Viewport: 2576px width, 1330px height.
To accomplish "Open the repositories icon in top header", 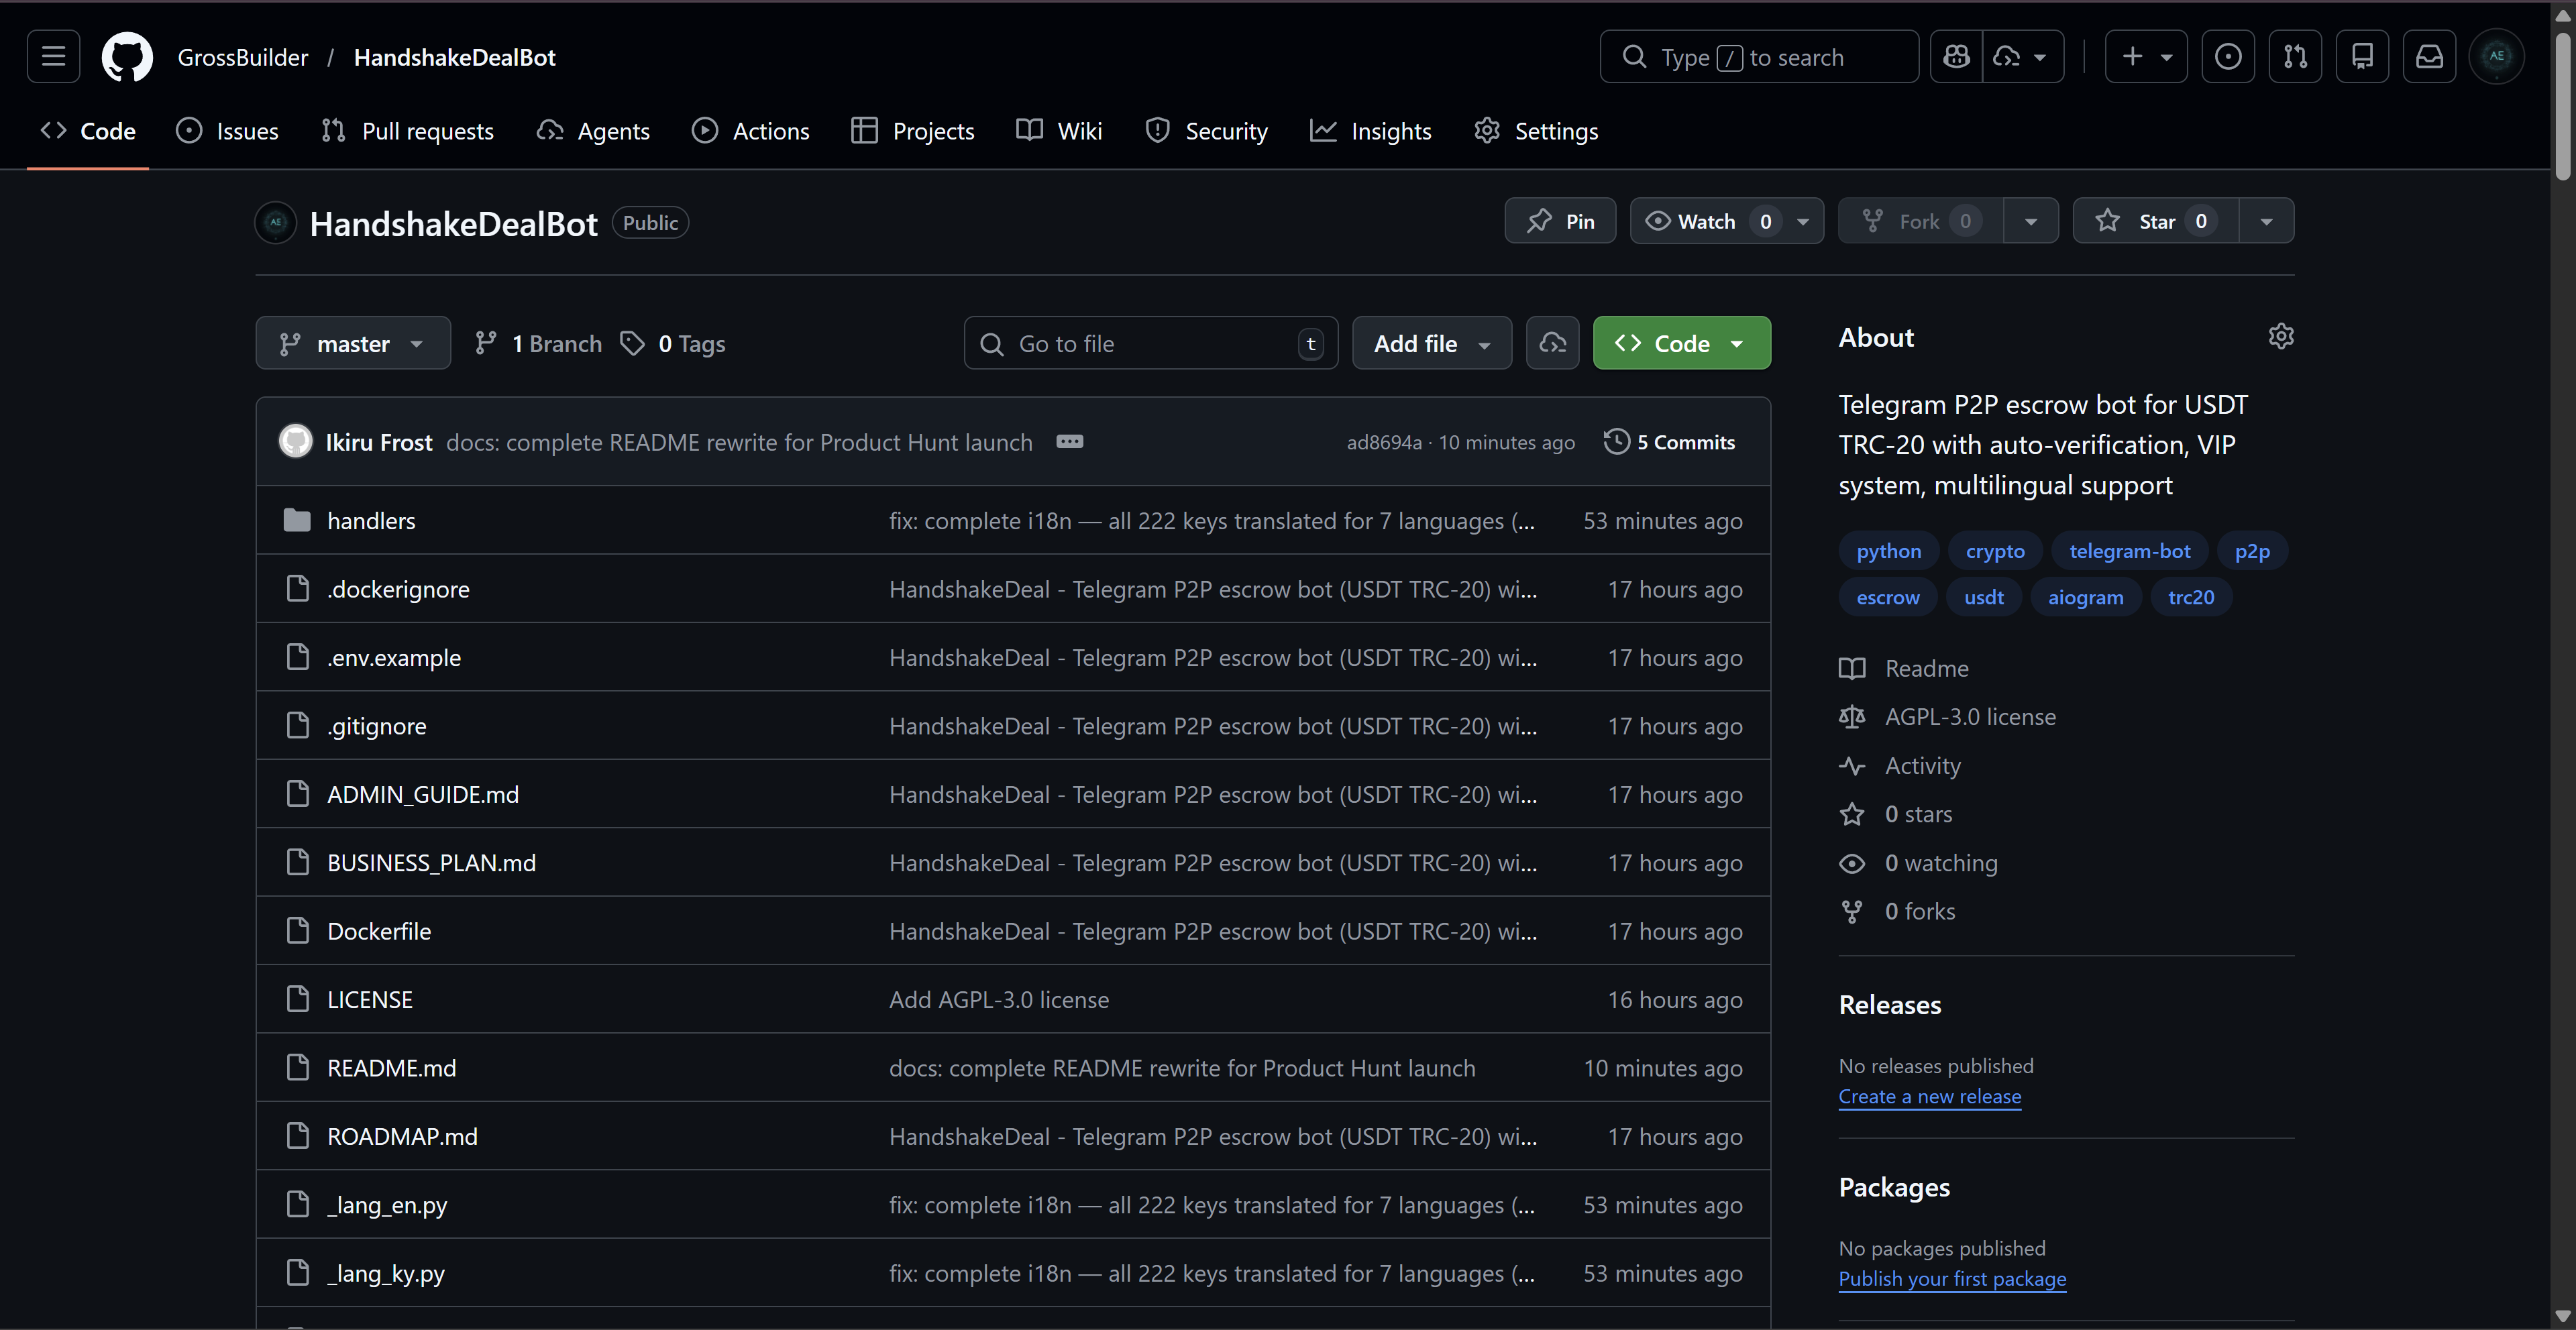I will tap(2362, 56).
